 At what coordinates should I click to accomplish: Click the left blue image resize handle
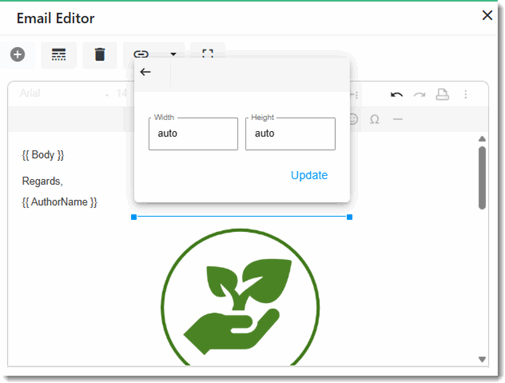[134, 217]
